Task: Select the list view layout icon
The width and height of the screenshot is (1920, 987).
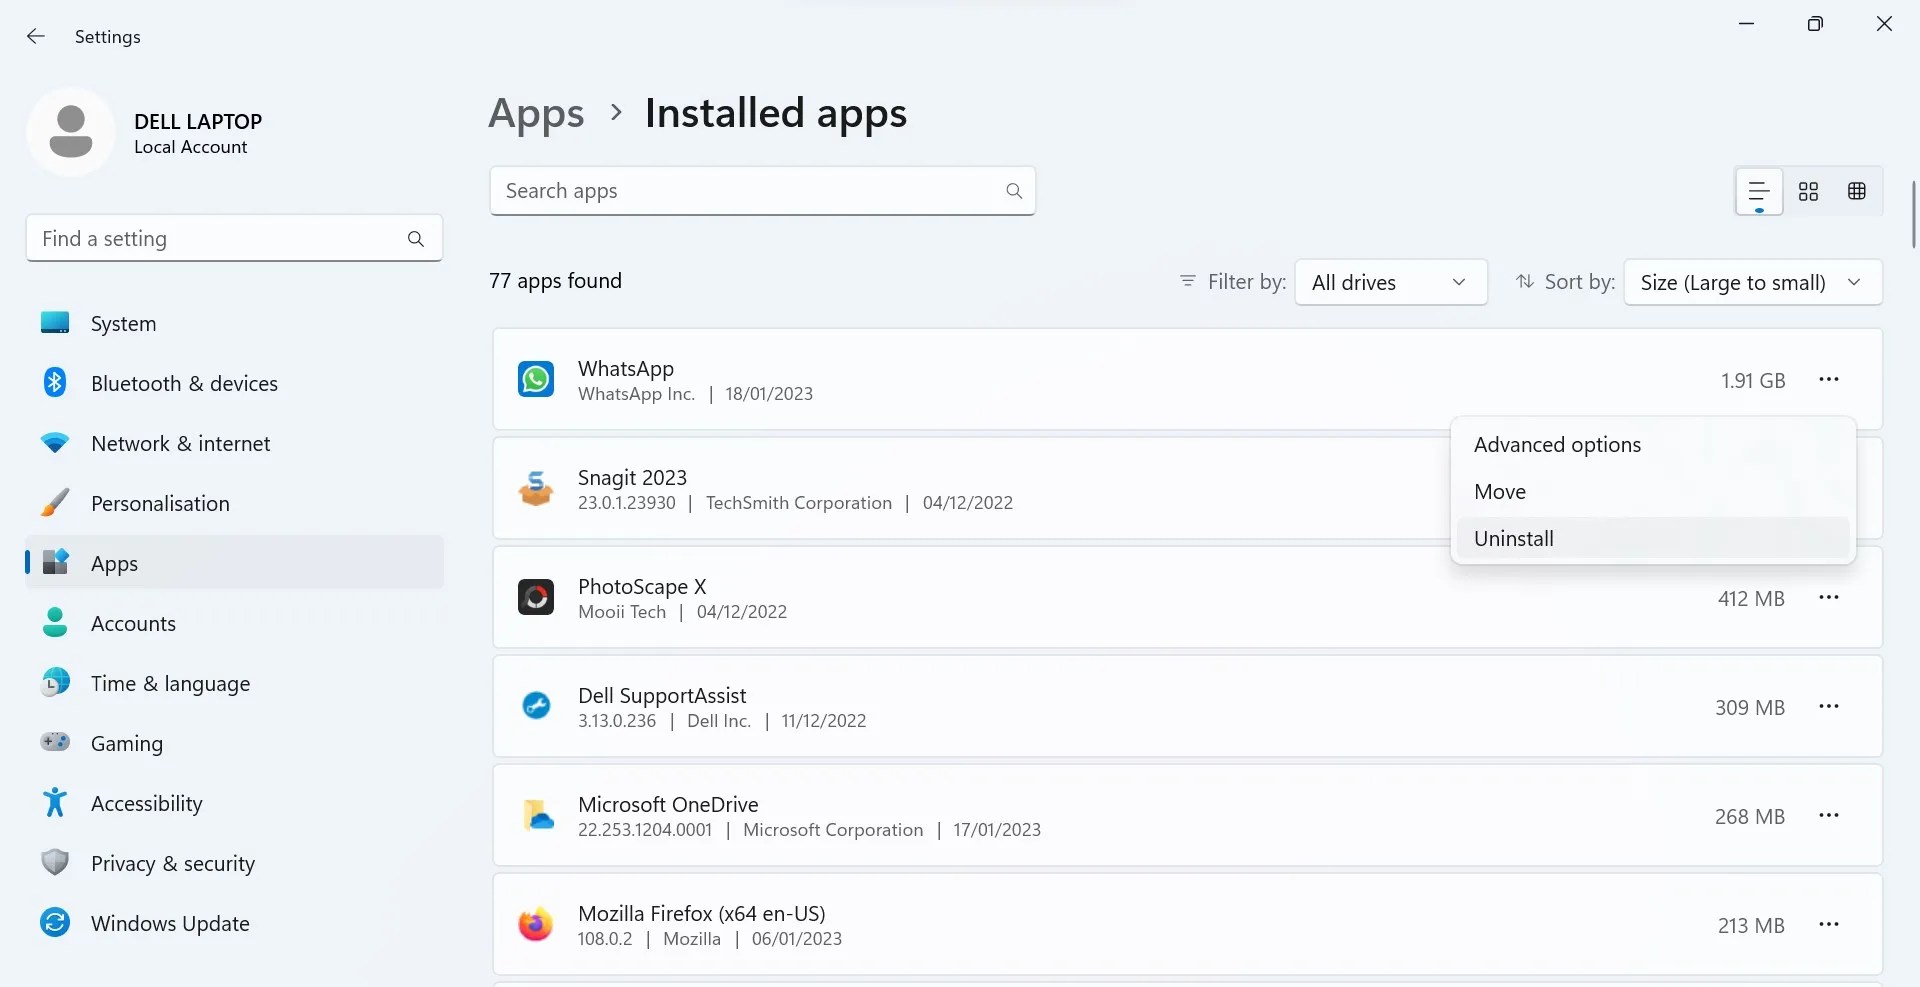Action: tap(1759, 191)
